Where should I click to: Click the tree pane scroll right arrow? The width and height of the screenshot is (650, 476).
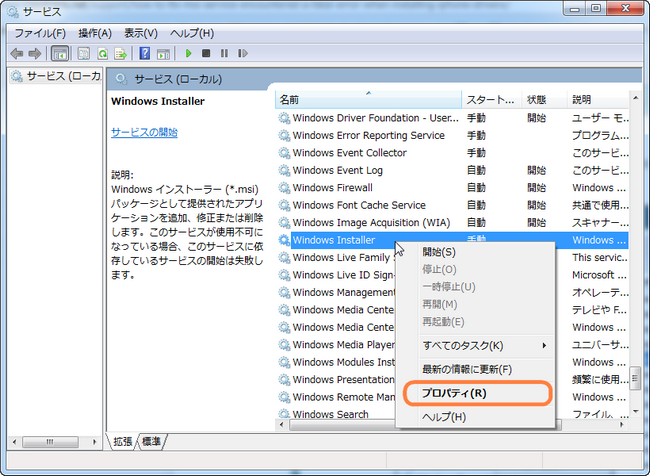95,442
